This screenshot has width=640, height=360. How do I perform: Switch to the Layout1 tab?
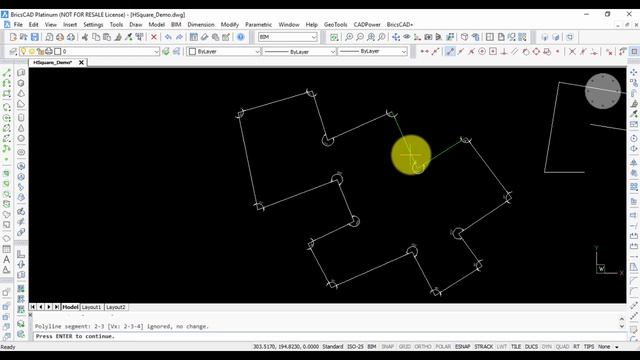coord(91,307)
